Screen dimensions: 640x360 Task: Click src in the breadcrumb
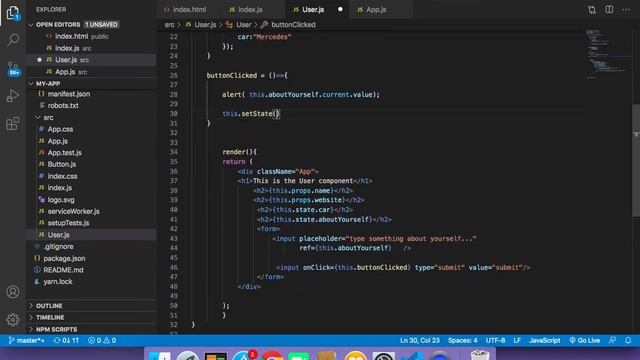(169, 25)
